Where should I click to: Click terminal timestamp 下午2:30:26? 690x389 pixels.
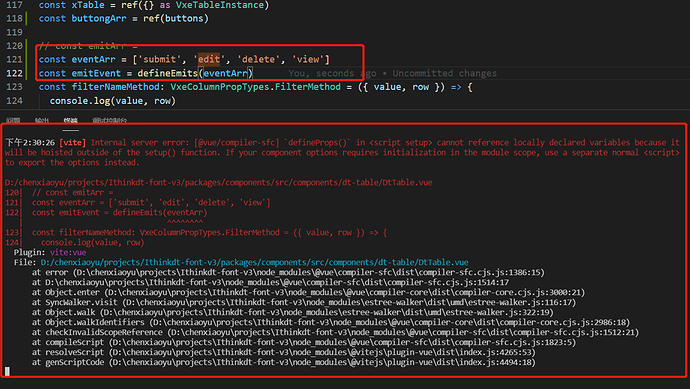(30, 143)
